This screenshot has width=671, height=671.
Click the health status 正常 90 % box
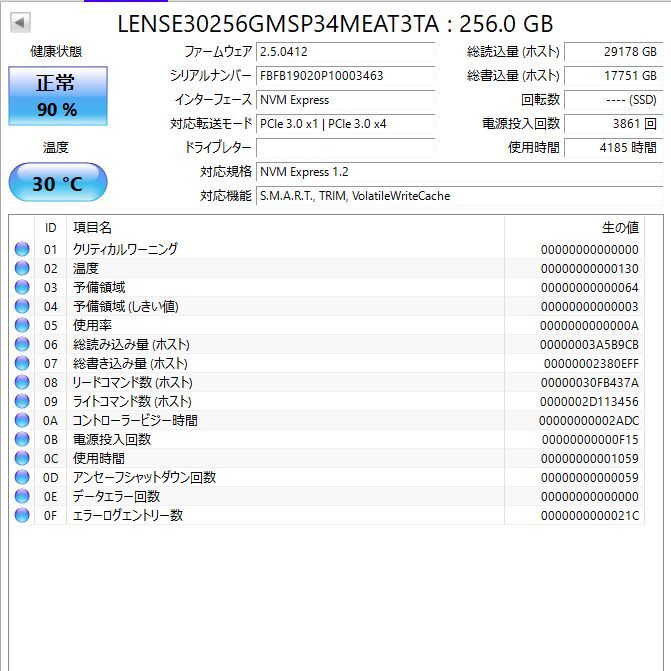pyautogui.click(x=58, y=96)
